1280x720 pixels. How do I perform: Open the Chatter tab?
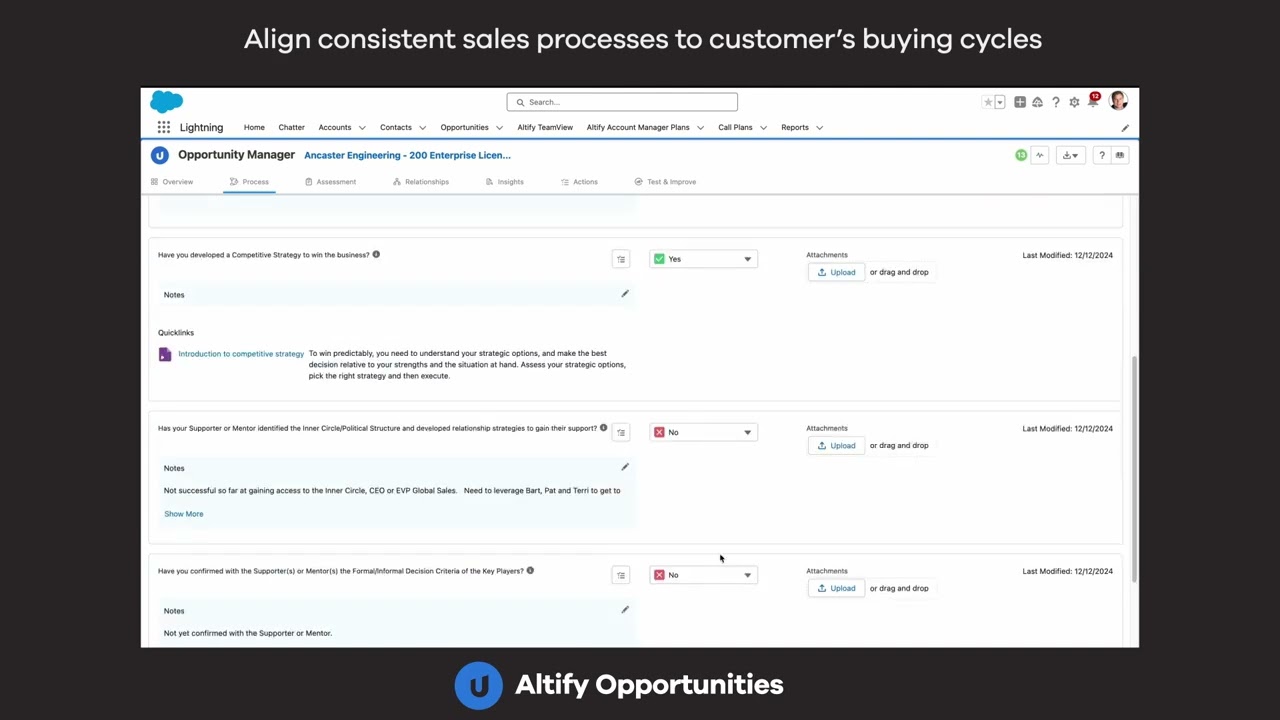pyautogui.click(x=291, y=127)
